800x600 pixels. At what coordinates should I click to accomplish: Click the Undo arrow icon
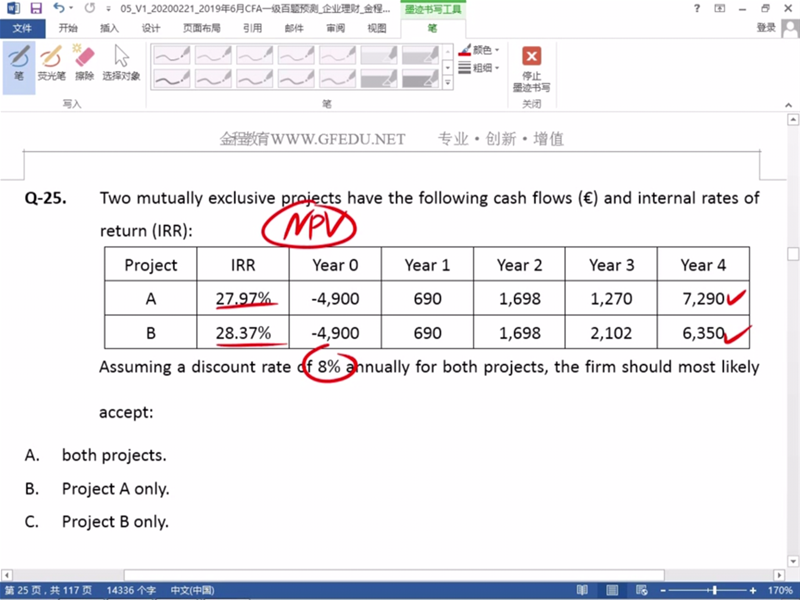point(58,8)
